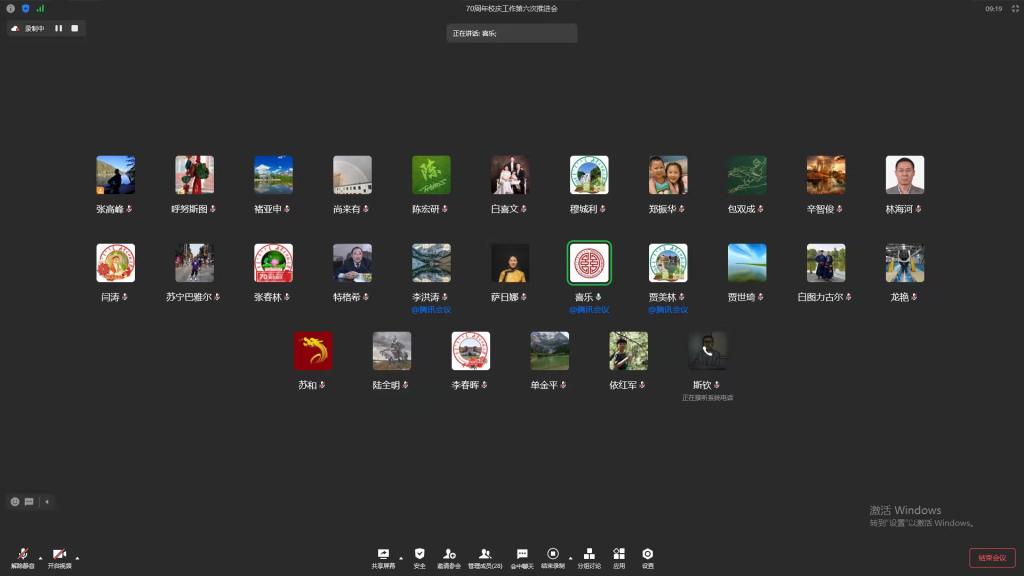1024x576 pixels.
Task: Collapse the reaction bar with the arrow
Action: tap(46, 502)
